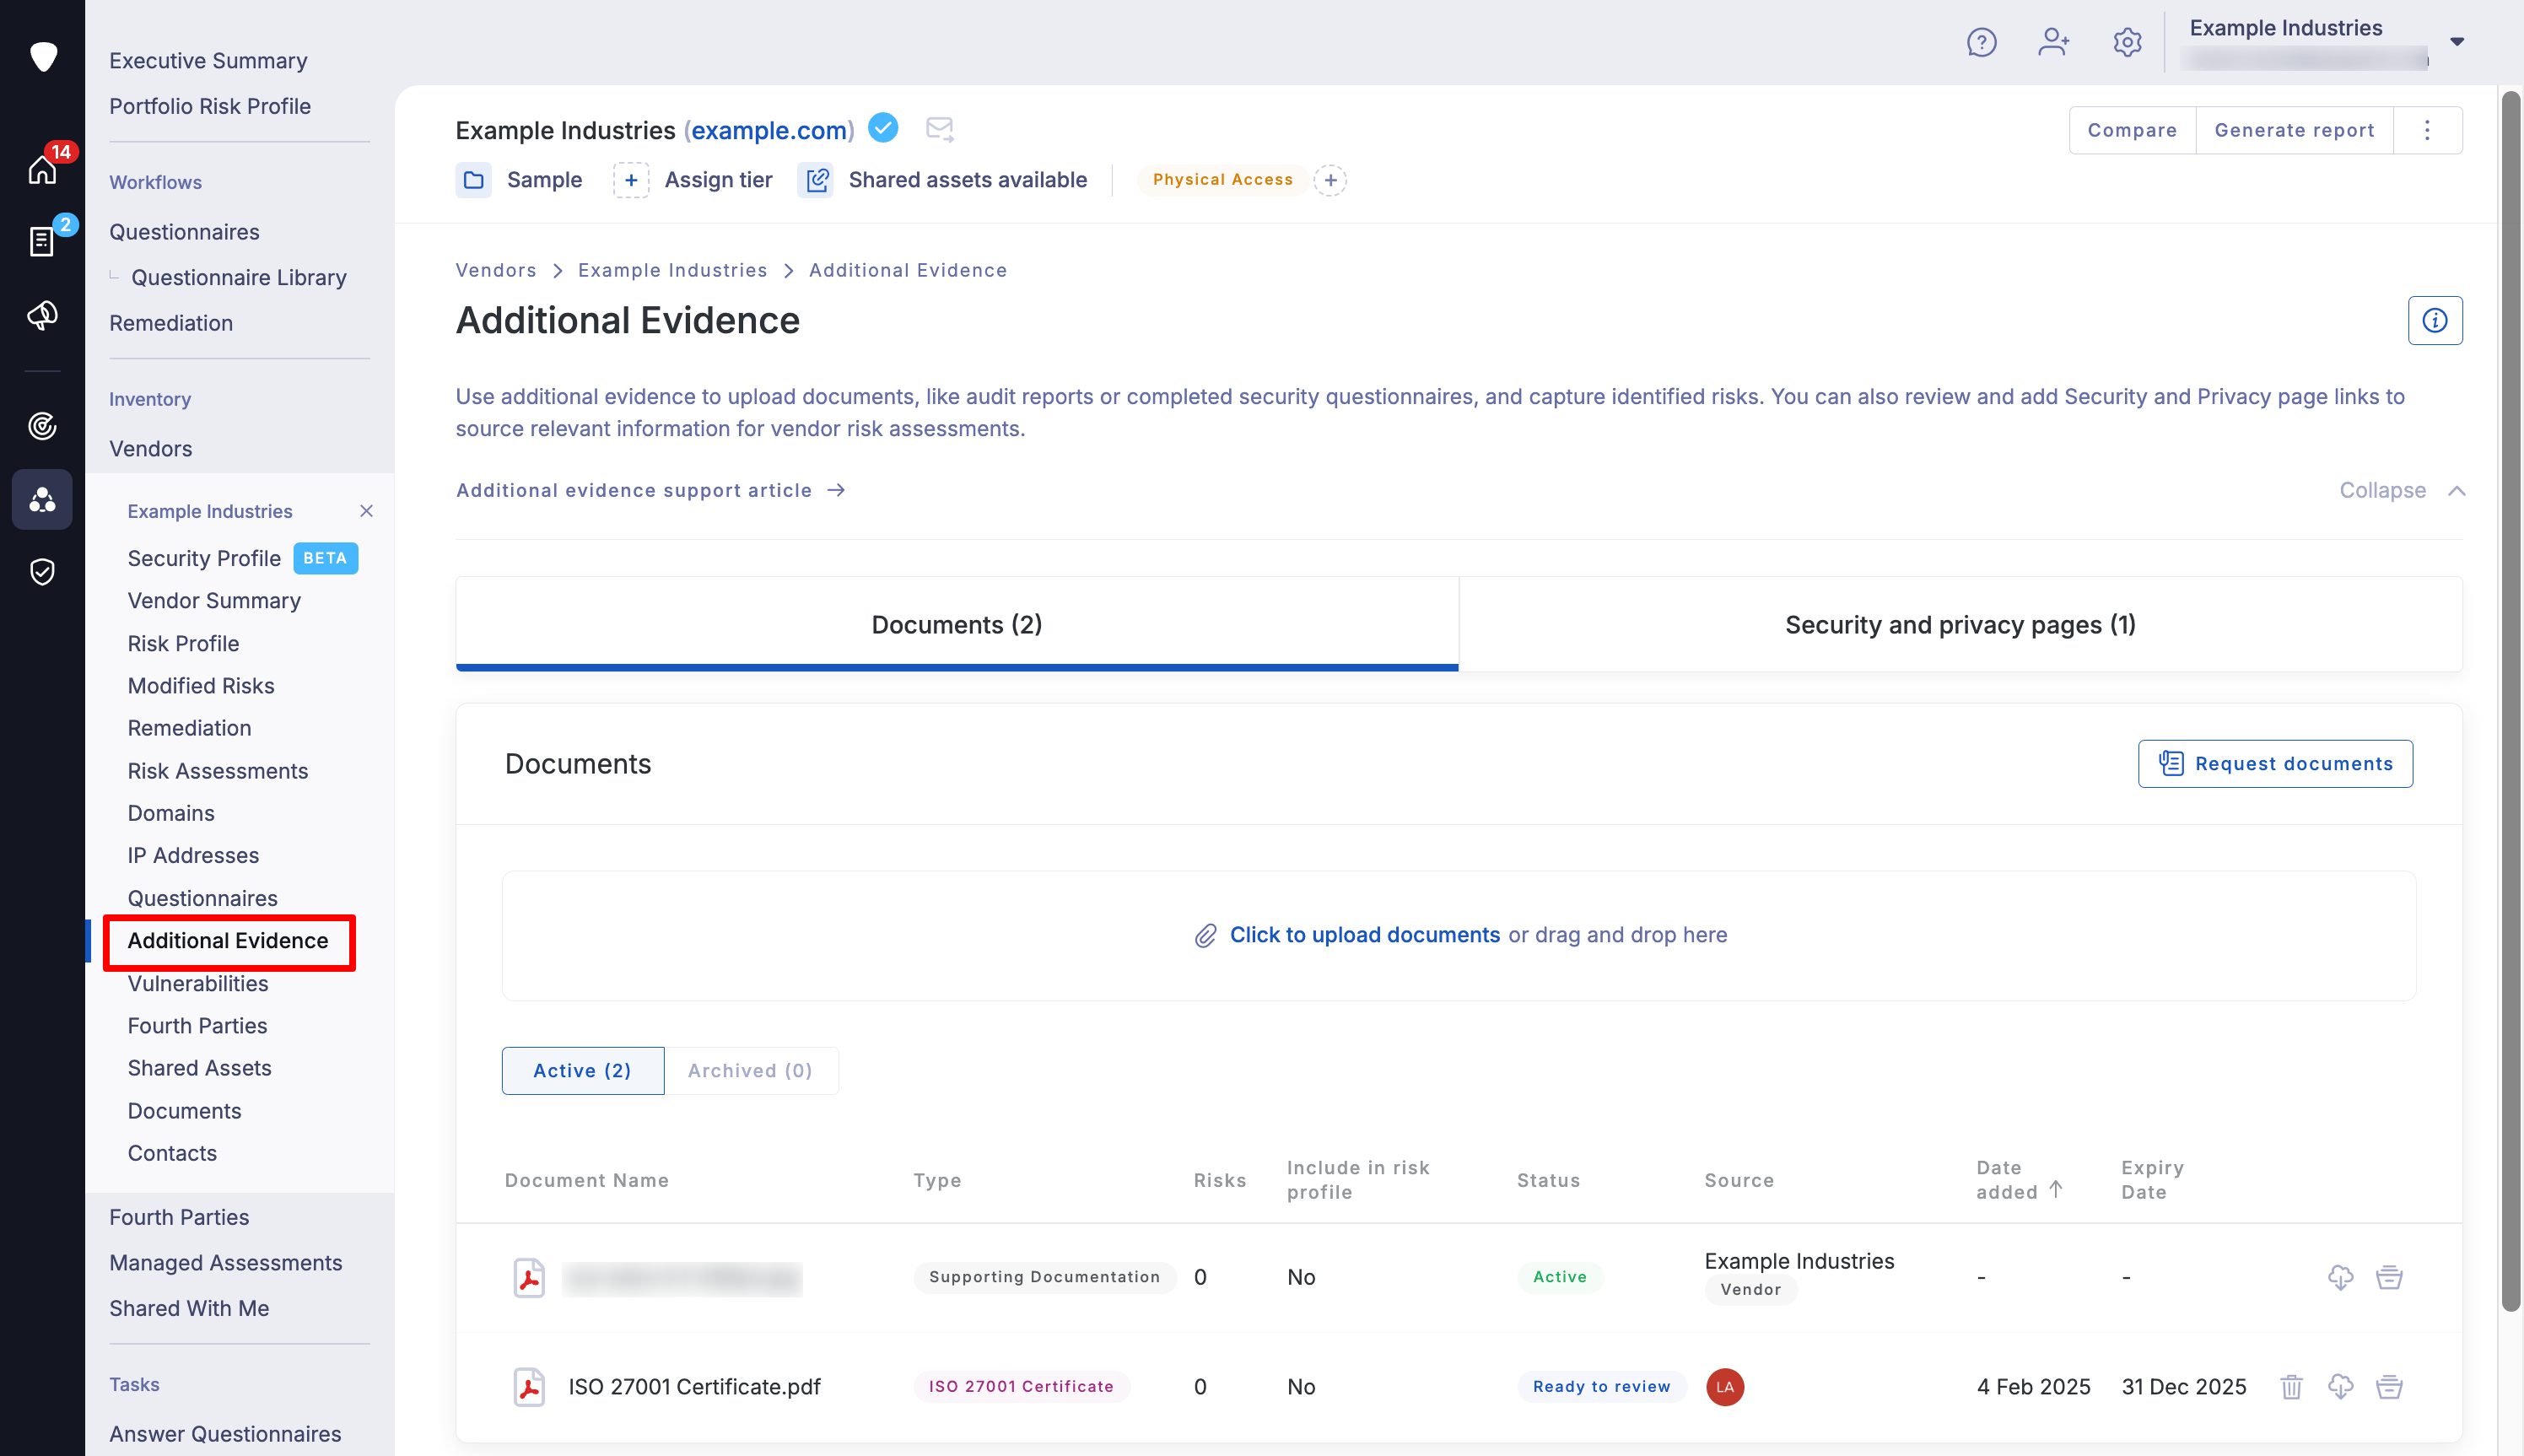Add a label with the plus circle icon
Screen dimensions: 2524x1456
(x=1330, y=180)
